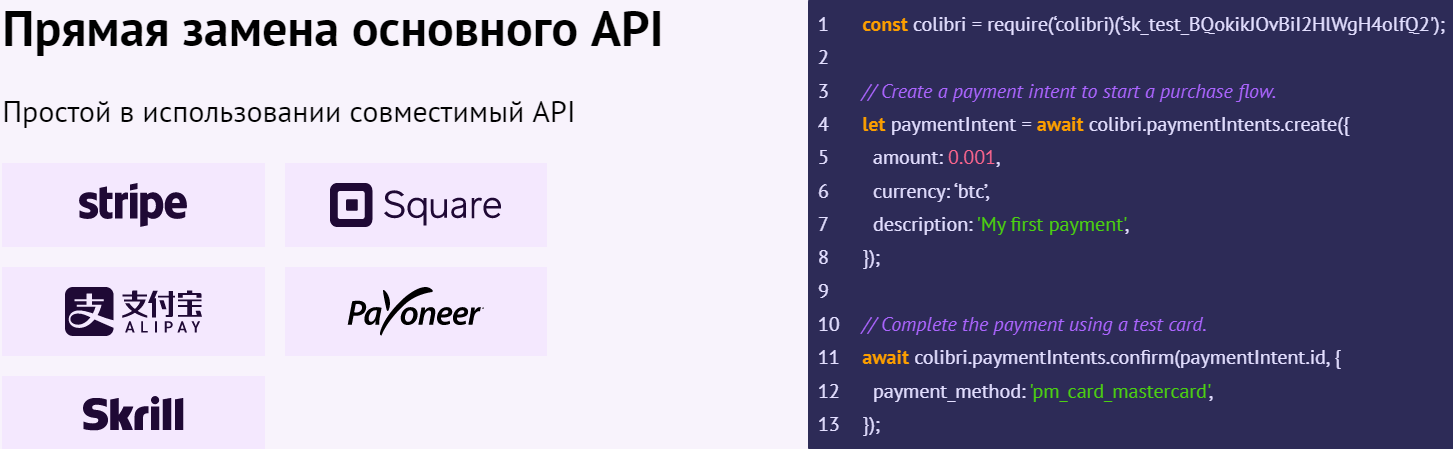Image resolution: width=1453 pixels, height=449 pixels.
Task: Select the Square logo tile
Action: coord(416,205)
